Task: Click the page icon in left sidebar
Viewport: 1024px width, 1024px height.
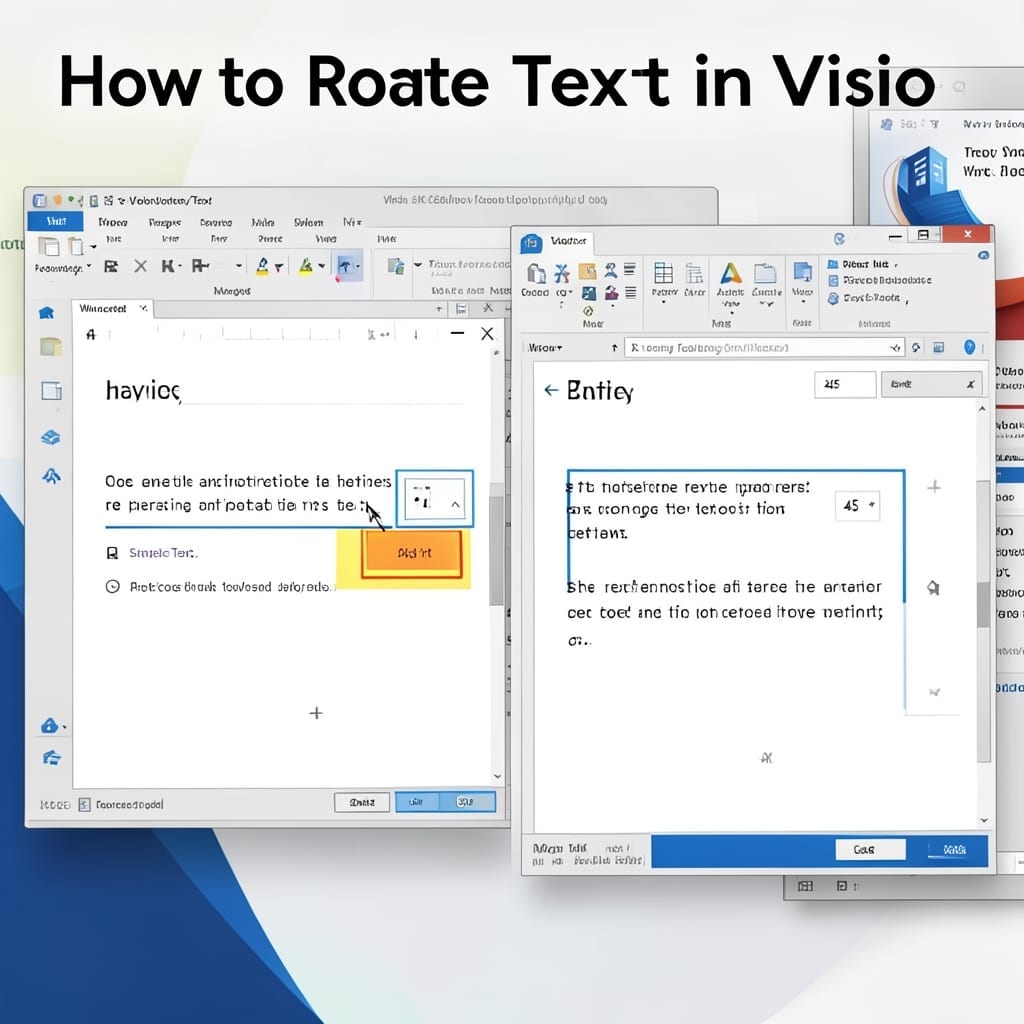Action: click(52, 391)
